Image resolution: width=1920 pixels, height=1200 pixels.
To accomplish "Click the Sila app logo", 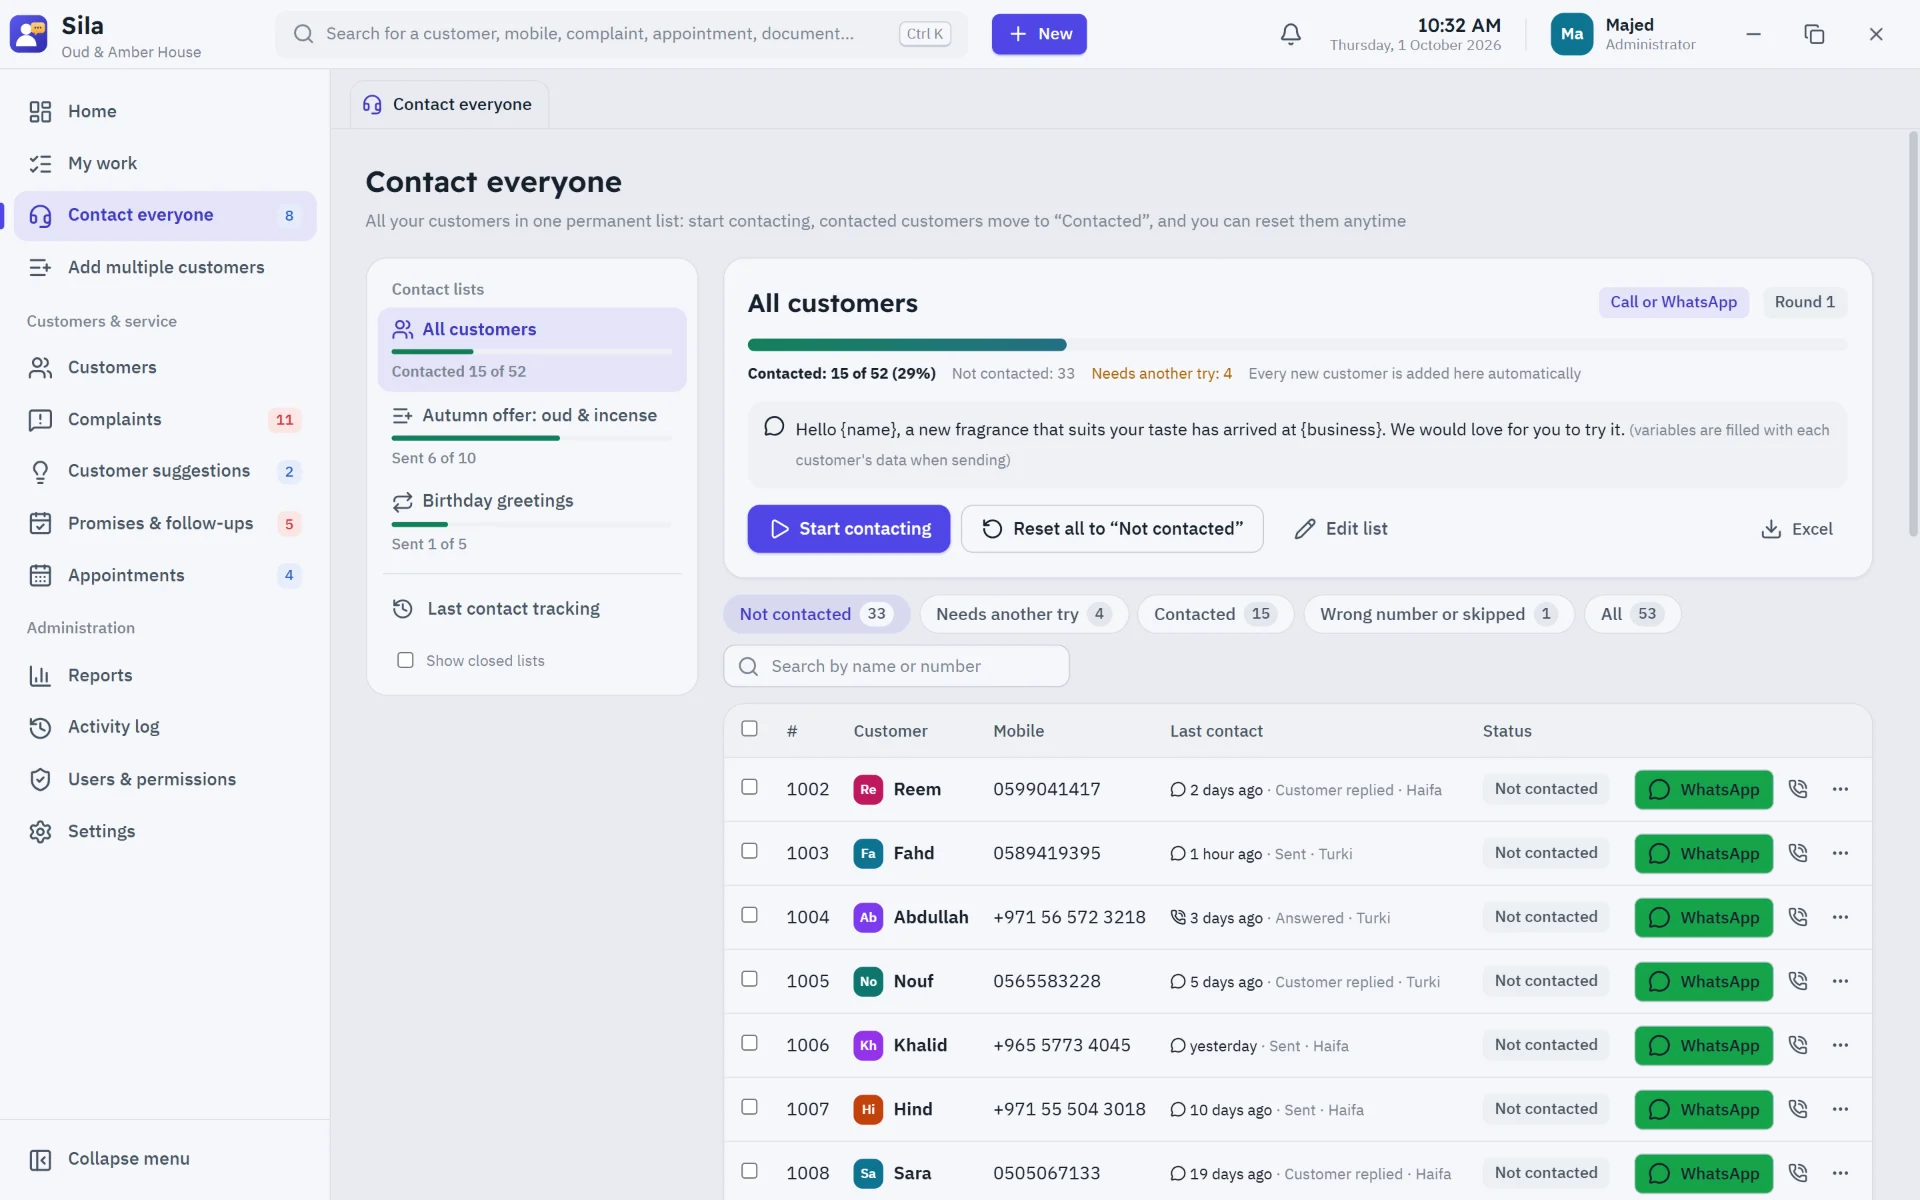I will click(x=28, y=34).
